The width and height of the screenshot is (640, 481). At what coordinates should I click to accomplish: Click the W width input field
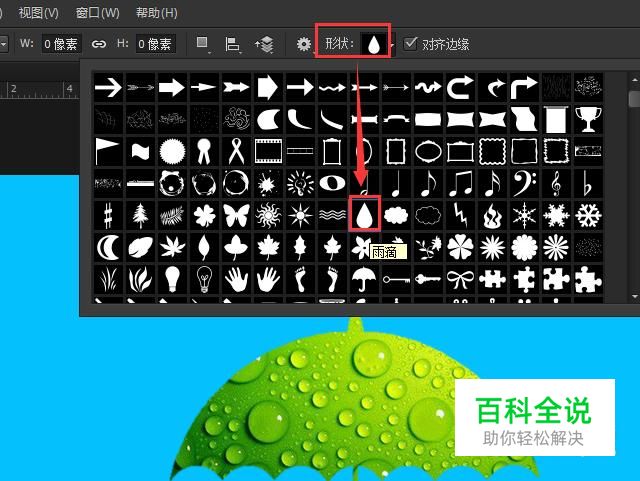click(61, 44)
